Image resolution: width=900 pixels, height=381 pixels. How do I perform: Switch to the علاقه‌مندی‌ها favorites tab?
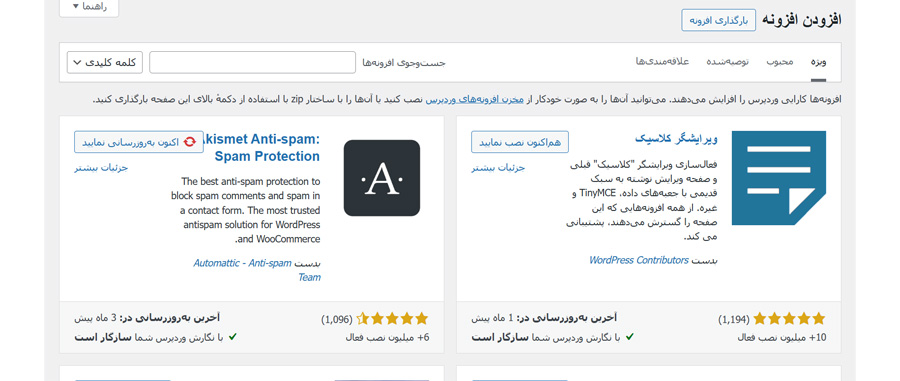click(662, 62)
